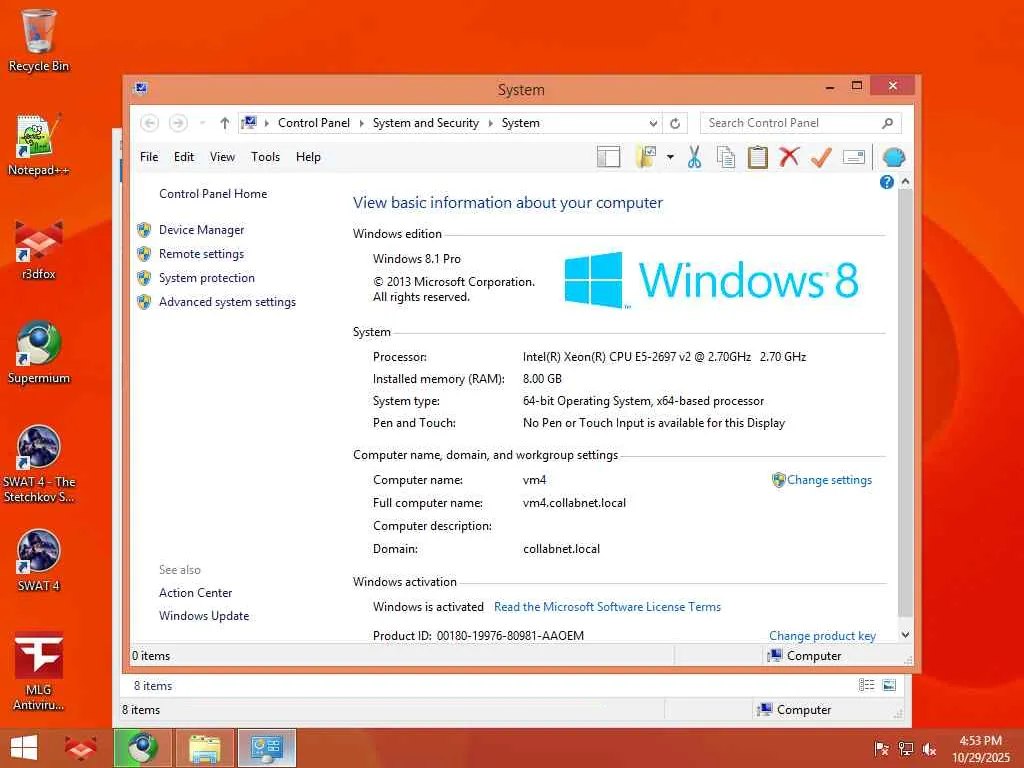Open the blue shell settings icon
The width and height of the screenshot is (1024, 768).
(x=893, y=157)
